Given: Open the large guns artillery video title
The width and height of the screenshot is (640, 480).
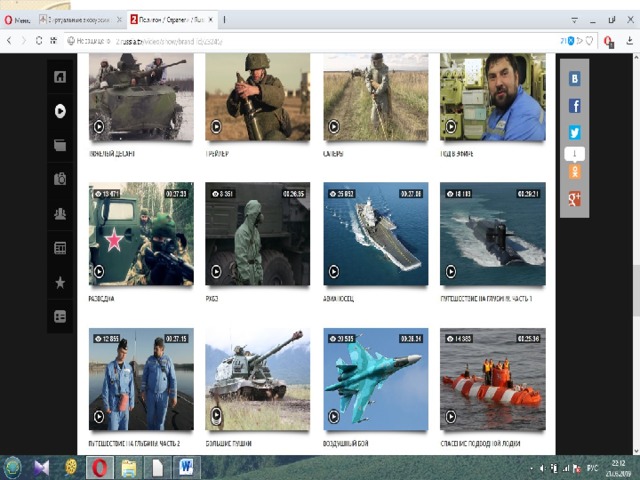Looking at the screenshot, I should (229, 443).
